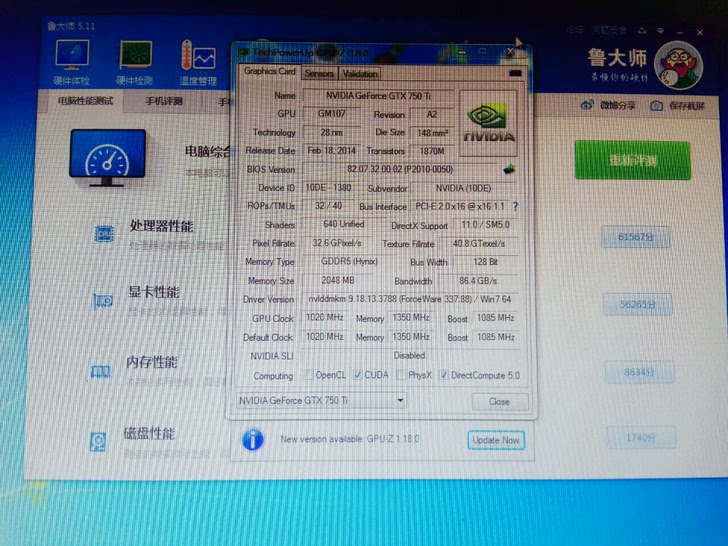Click memory performance icon
Screen dimensions: 728x546
pos(100,371)
